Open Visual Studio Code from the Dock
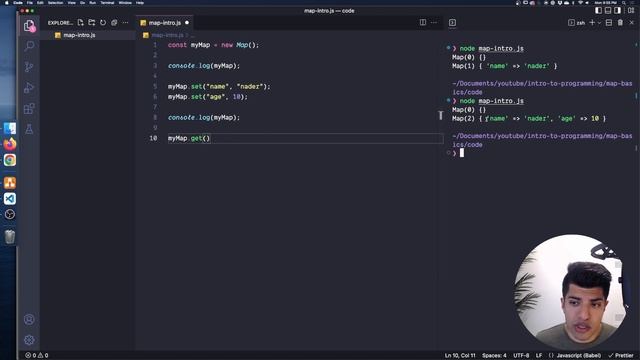Image resolution: width=640 pixels, height=360 pixels. 10,198
